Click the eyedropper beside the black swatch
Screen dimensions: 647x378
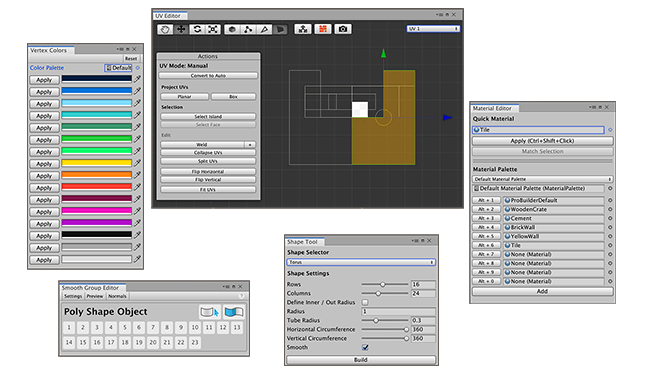137,235
